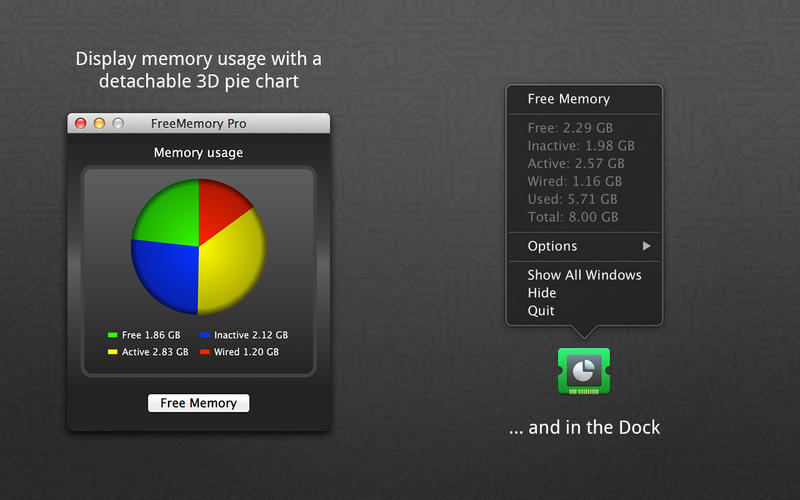Click the 'Inactive: 1.98 GB' menu entry
Viewport: 800px width, 500px height.
coord(581,146)
